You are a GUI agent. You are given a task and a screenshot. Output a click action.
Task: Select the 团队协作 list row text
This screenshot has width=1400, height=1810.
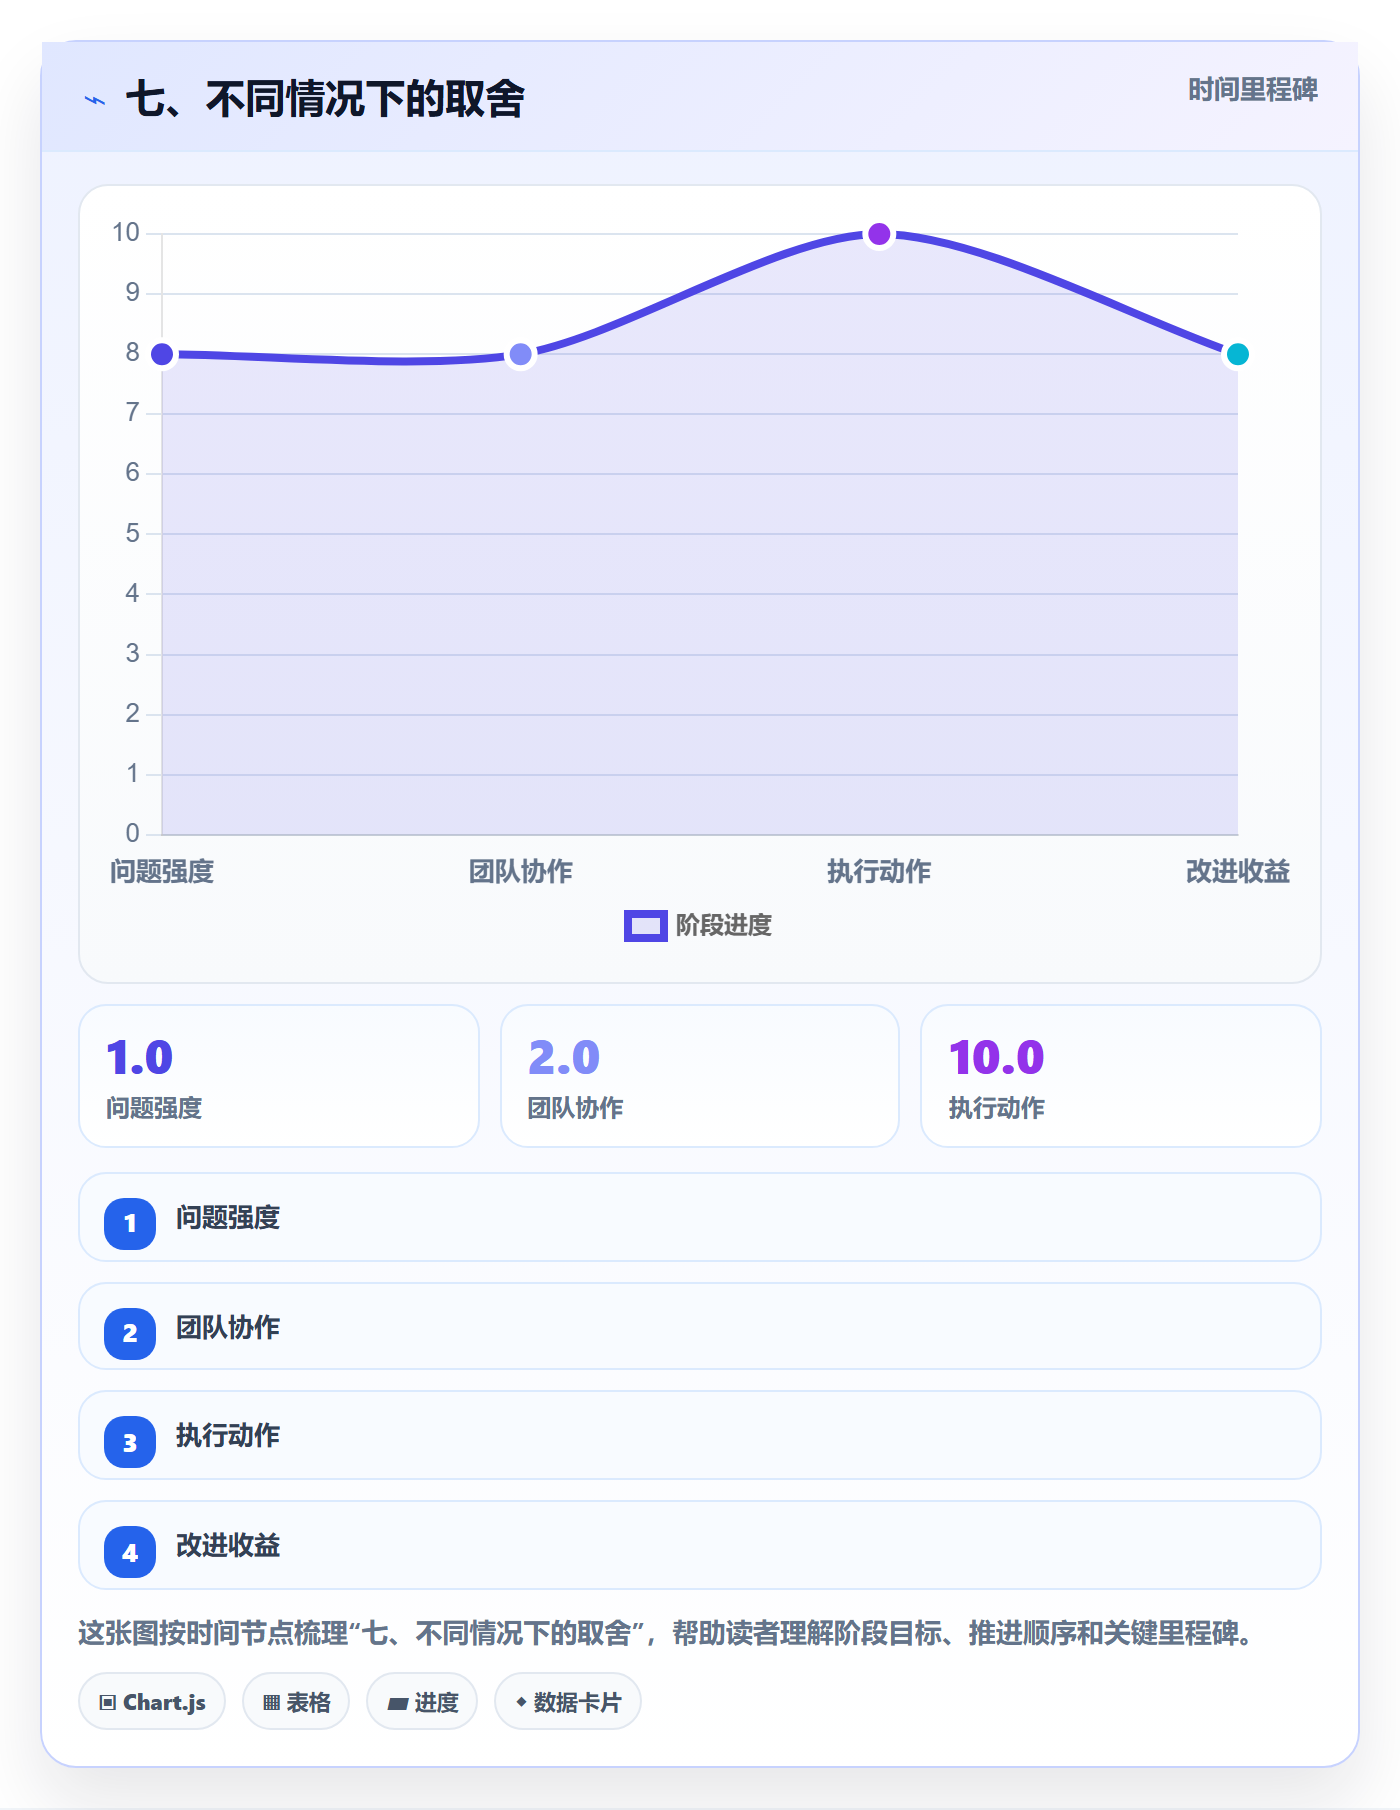[228, 1328]
